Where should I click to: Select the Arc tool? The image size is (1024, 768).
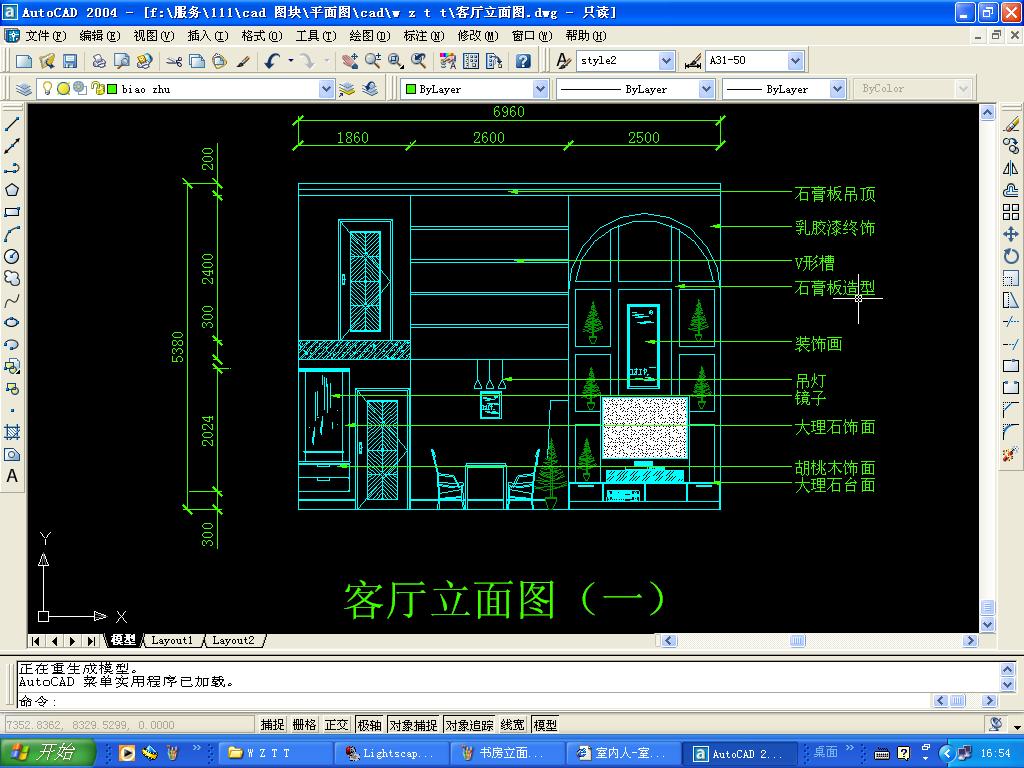tap(12, 234)
